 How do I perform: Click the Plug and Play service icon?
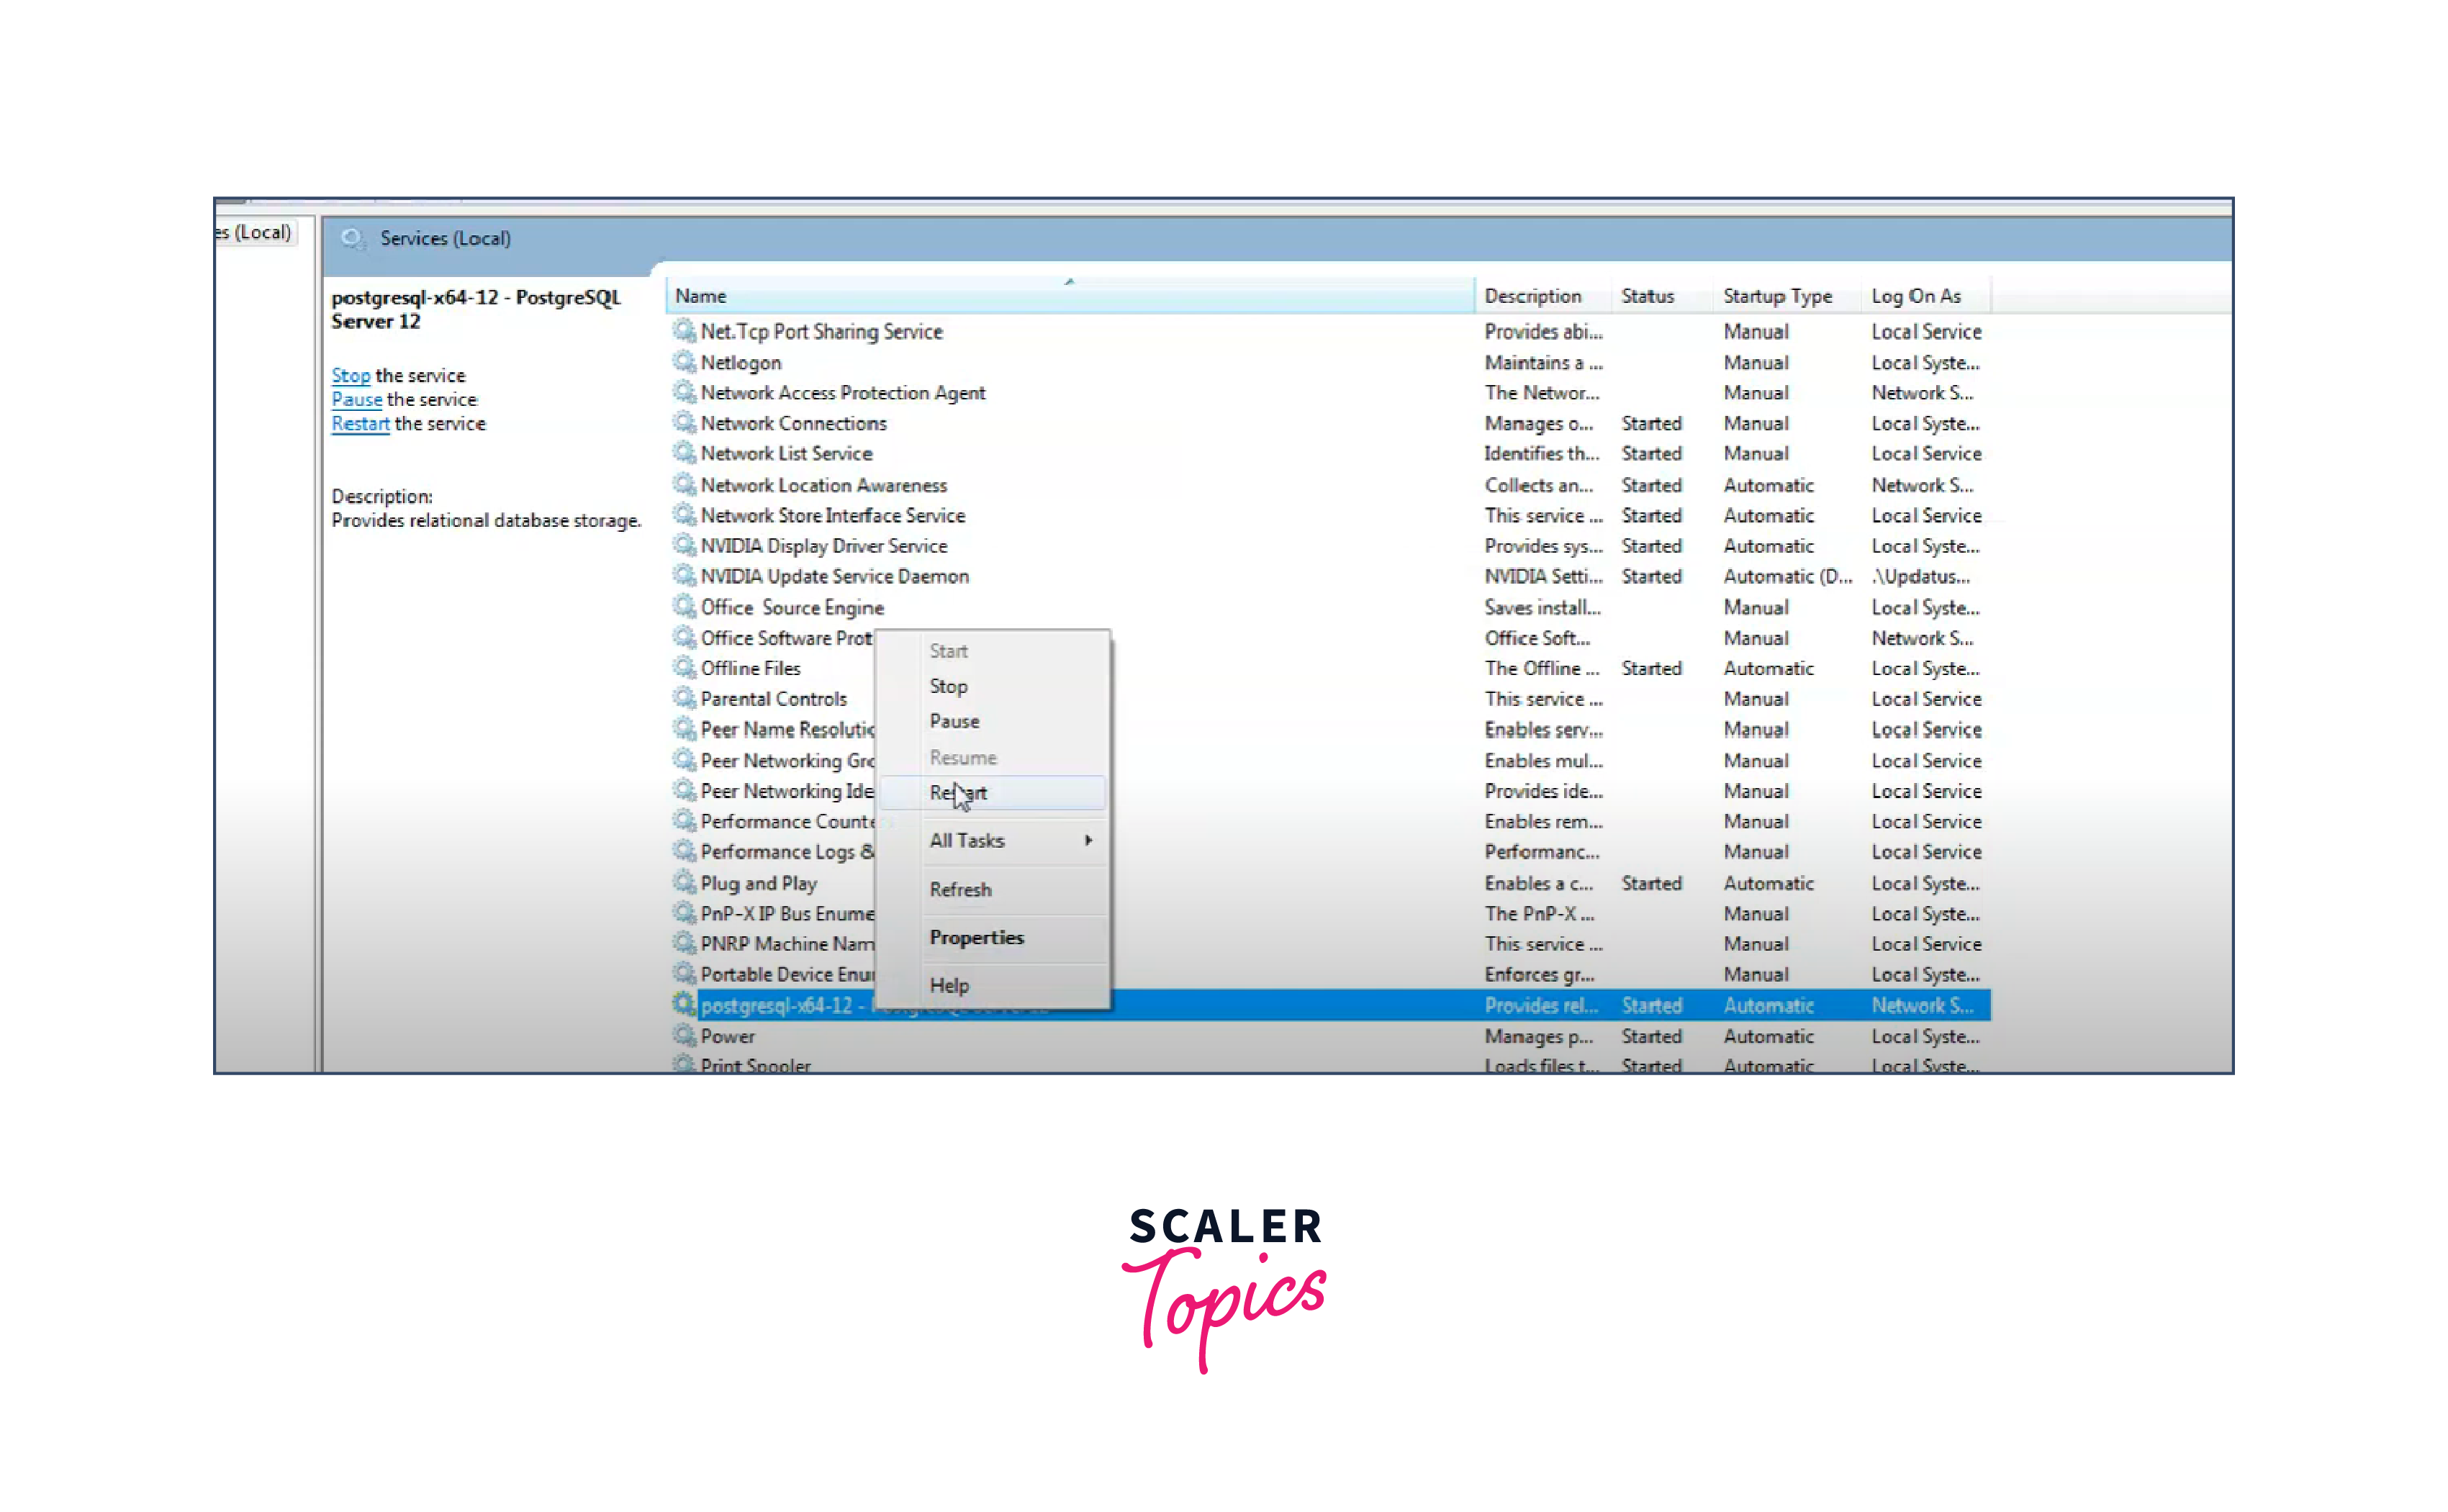tap(684, 882)
